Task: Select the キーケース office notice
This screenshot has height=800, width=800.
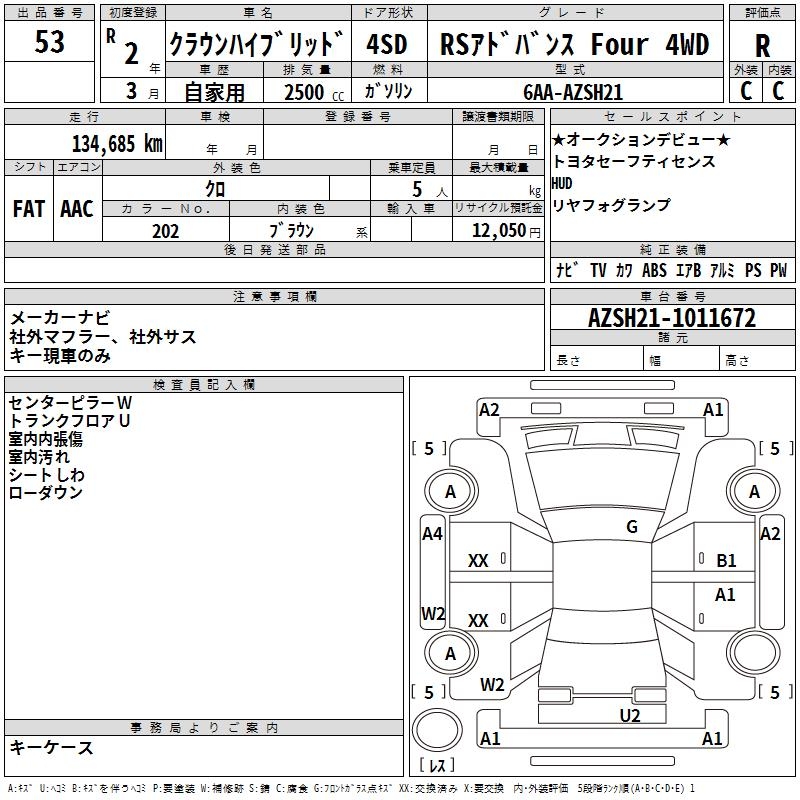Action: coord(52,747)
